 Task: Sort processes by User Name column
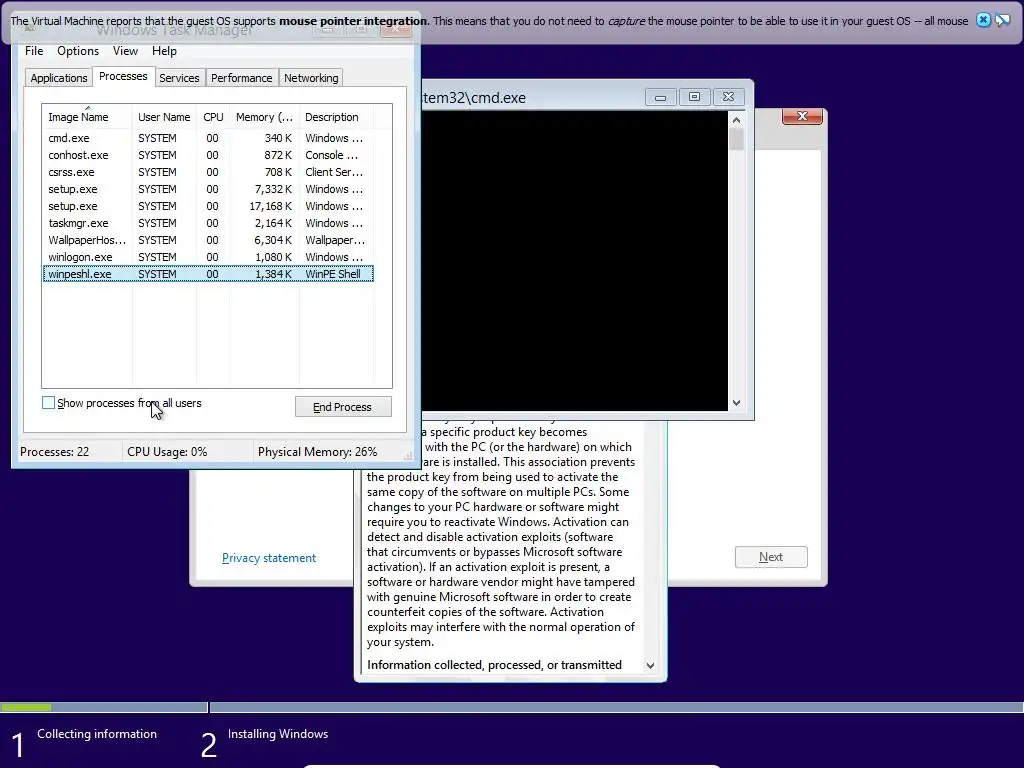click(x=164, y=117)
